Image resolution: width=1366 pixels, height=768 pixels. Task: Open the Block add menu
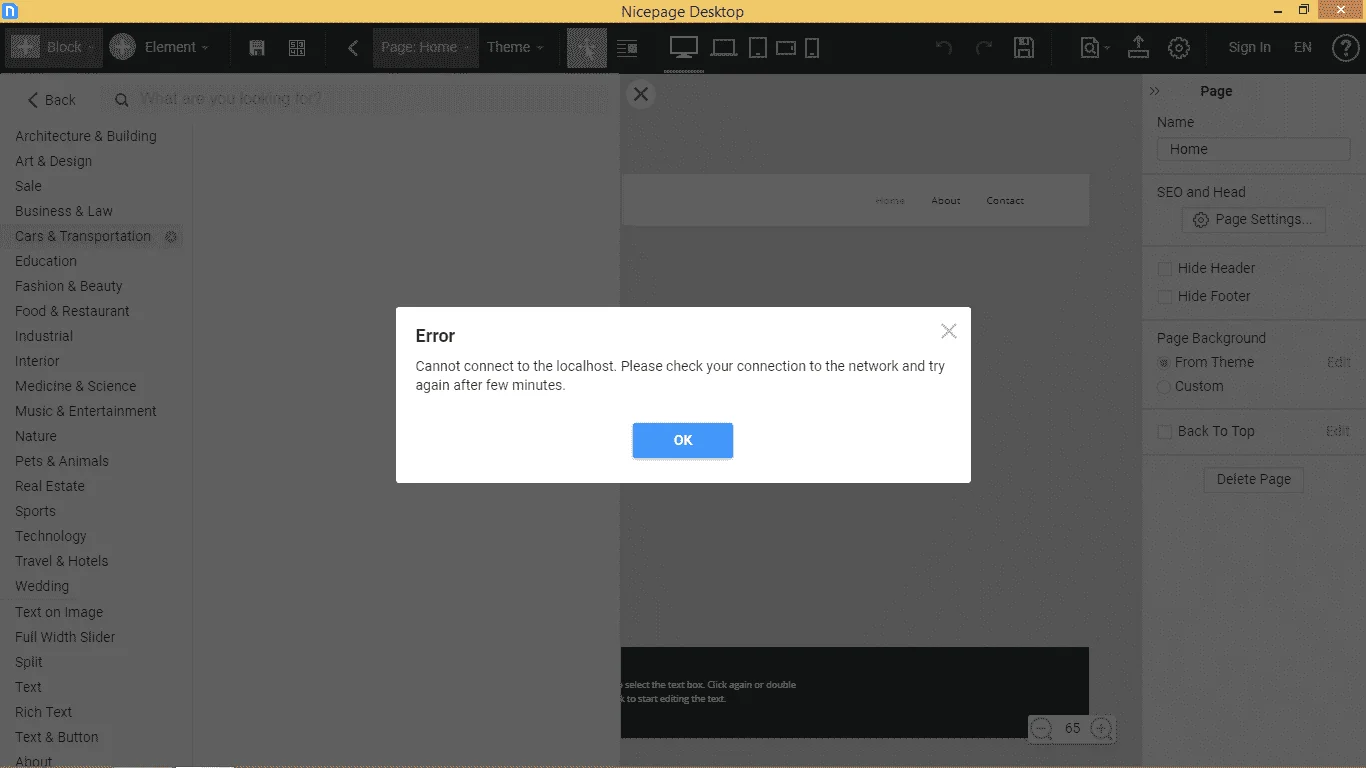pyautogui.click(x=54, y=47)
